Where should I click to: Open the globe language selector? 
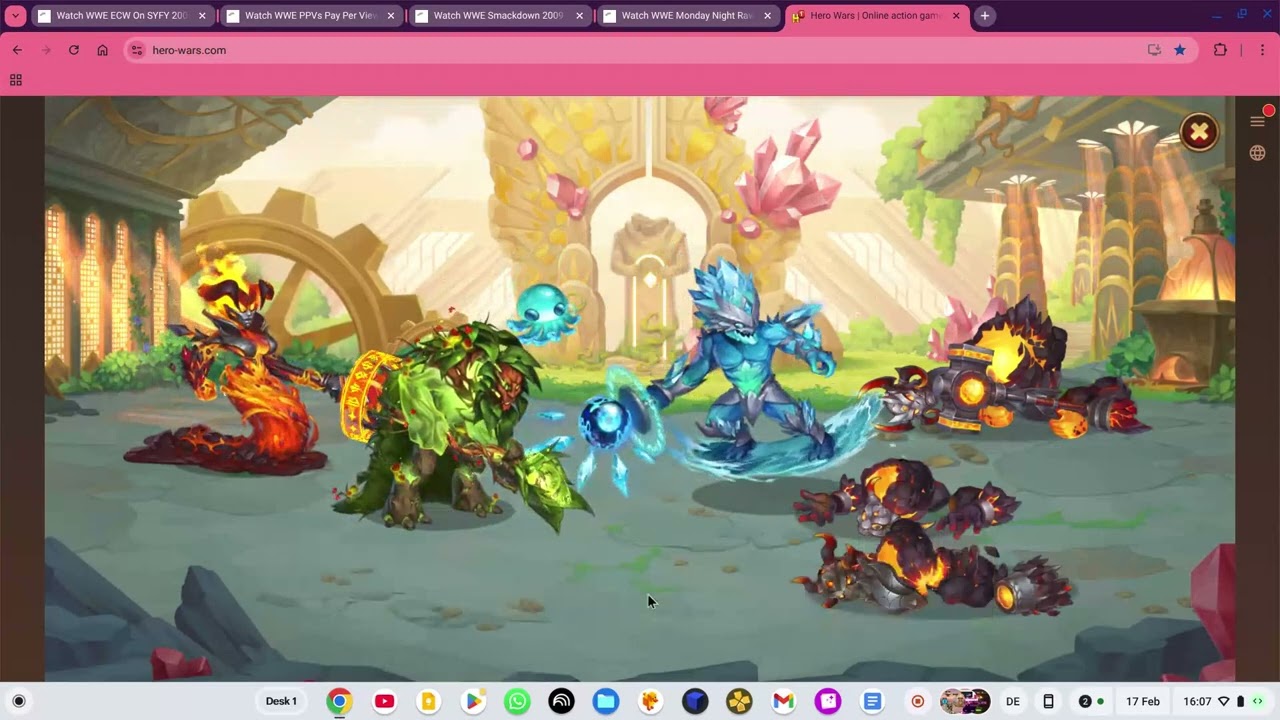point(1258,153)
